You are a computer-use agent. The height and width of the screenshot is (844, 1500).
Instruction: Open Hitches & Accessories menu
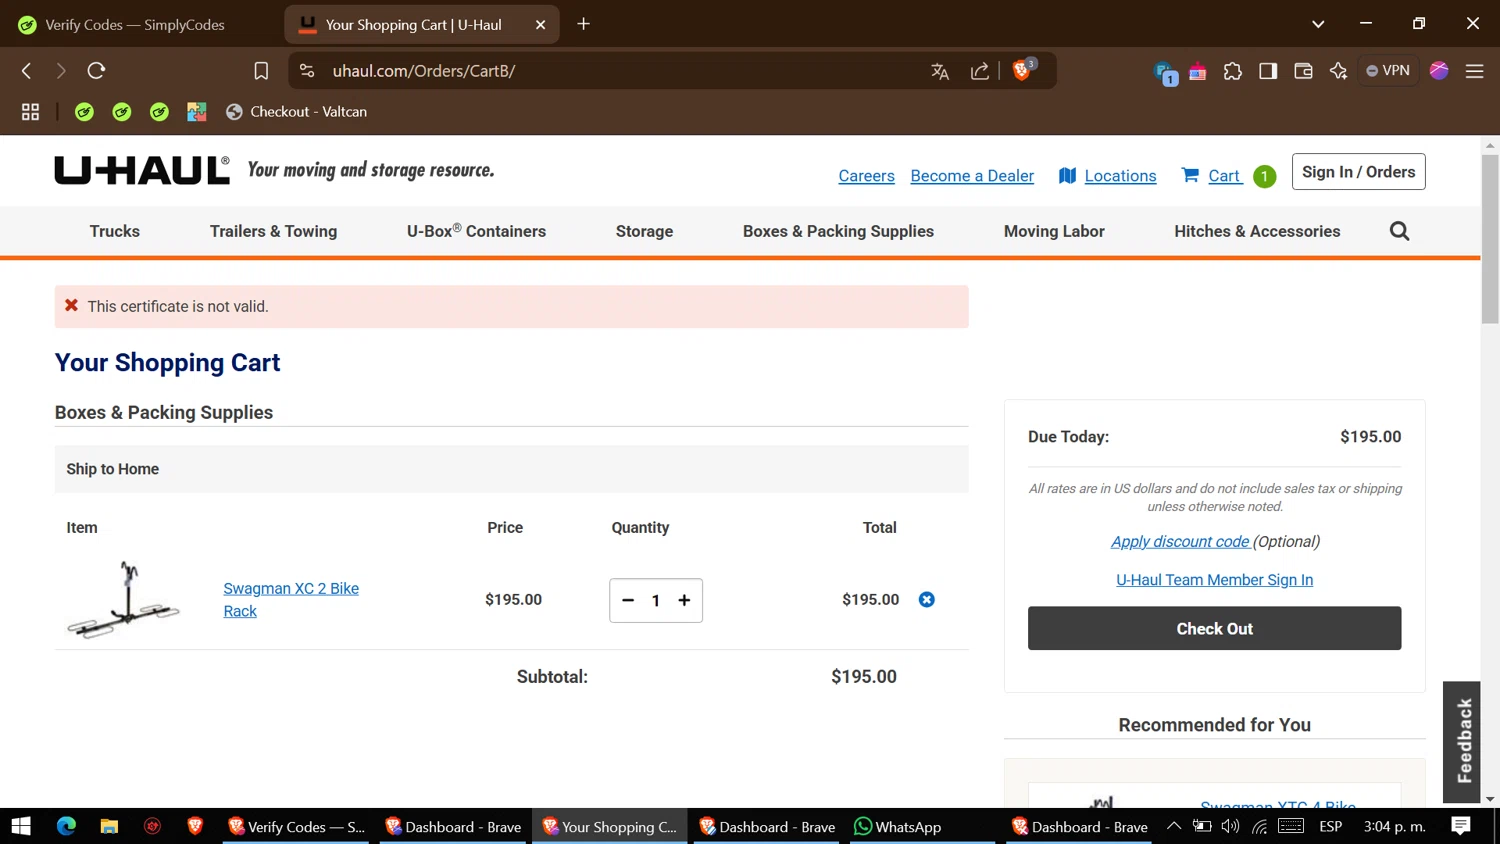click(1257, 231)
